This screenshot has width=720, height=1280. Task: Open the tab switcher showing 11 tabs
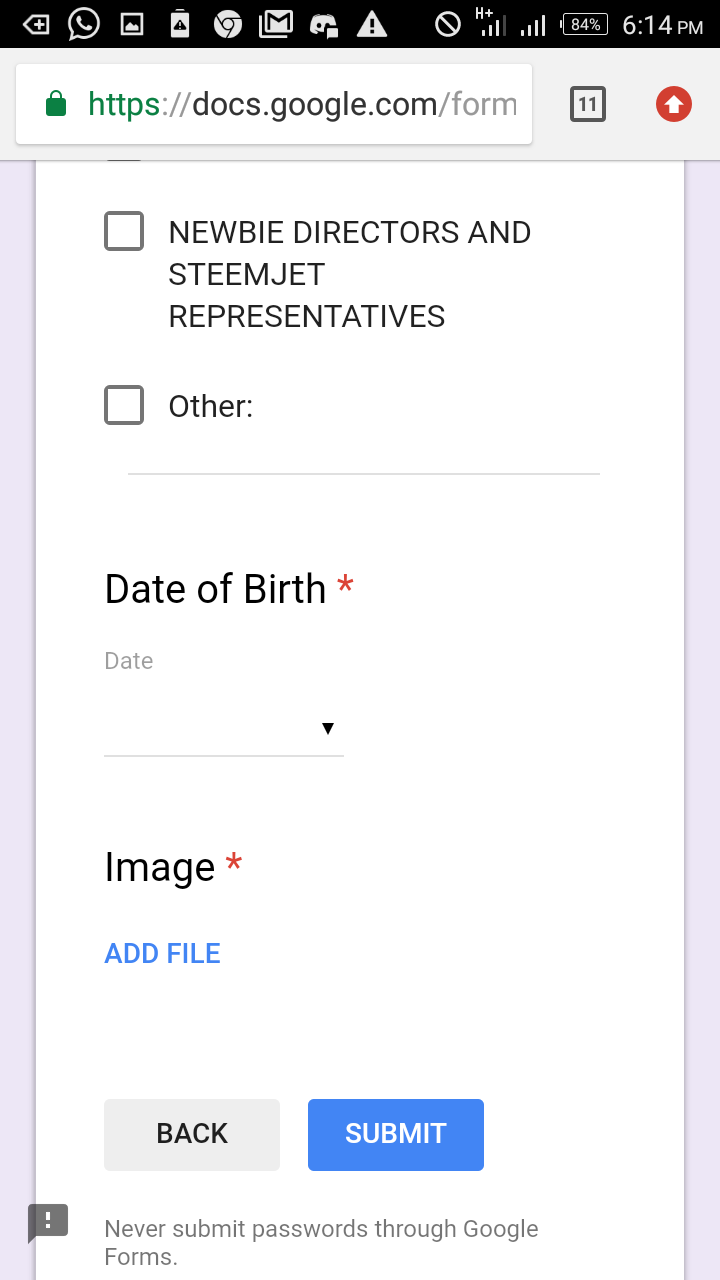[588, 104]
